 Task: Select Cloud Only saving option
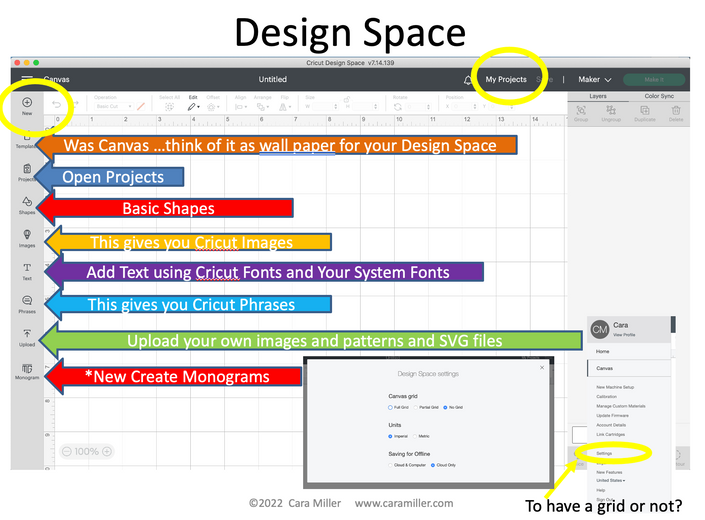tap(433, 465)
